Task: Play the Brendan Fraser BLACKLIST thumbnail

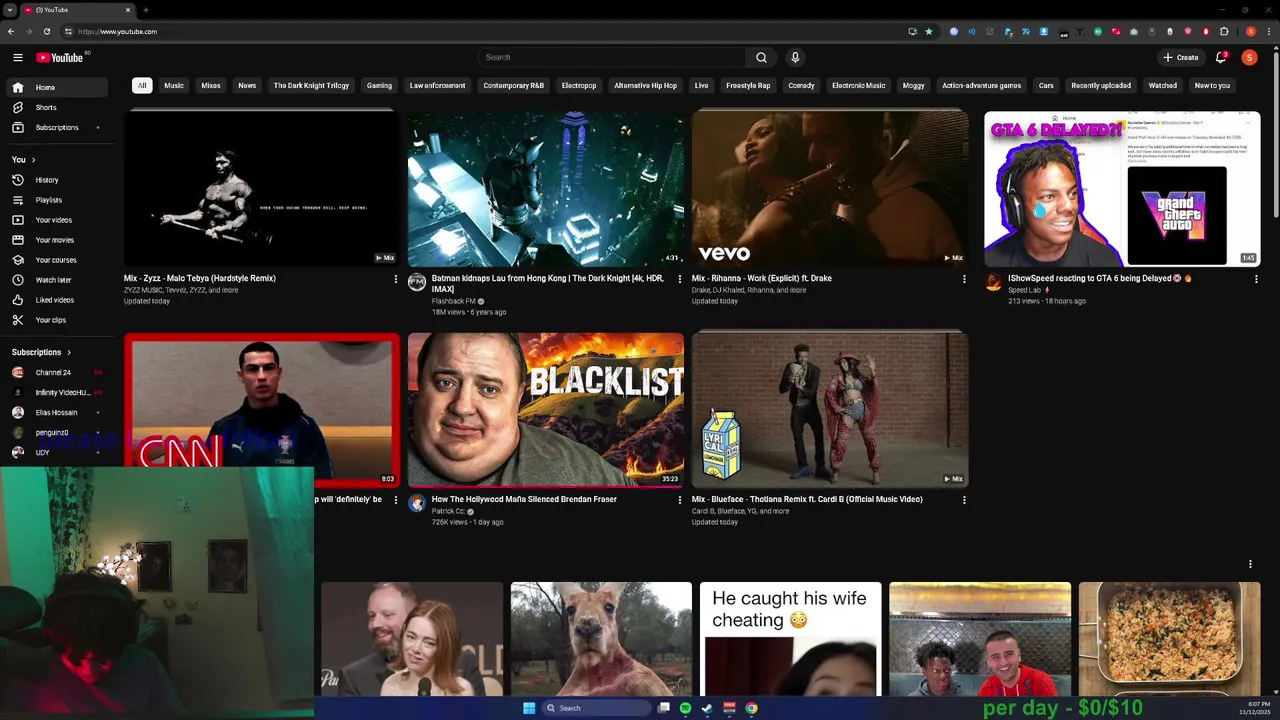Action: 546,410
